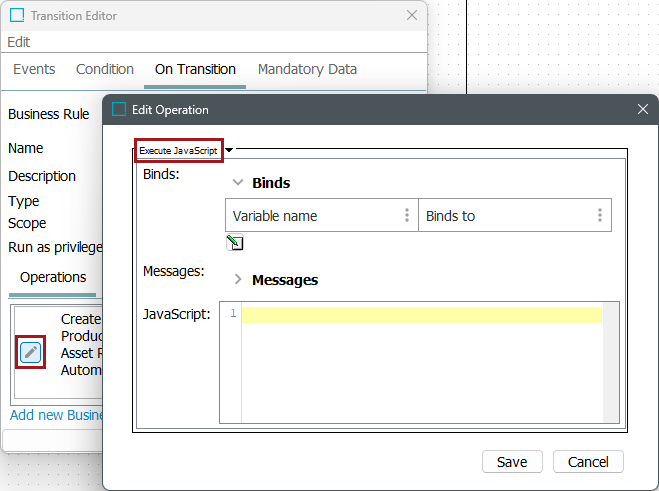Click the Variable name column header
Screen dimensions: 659x491
tap(322, 215)
